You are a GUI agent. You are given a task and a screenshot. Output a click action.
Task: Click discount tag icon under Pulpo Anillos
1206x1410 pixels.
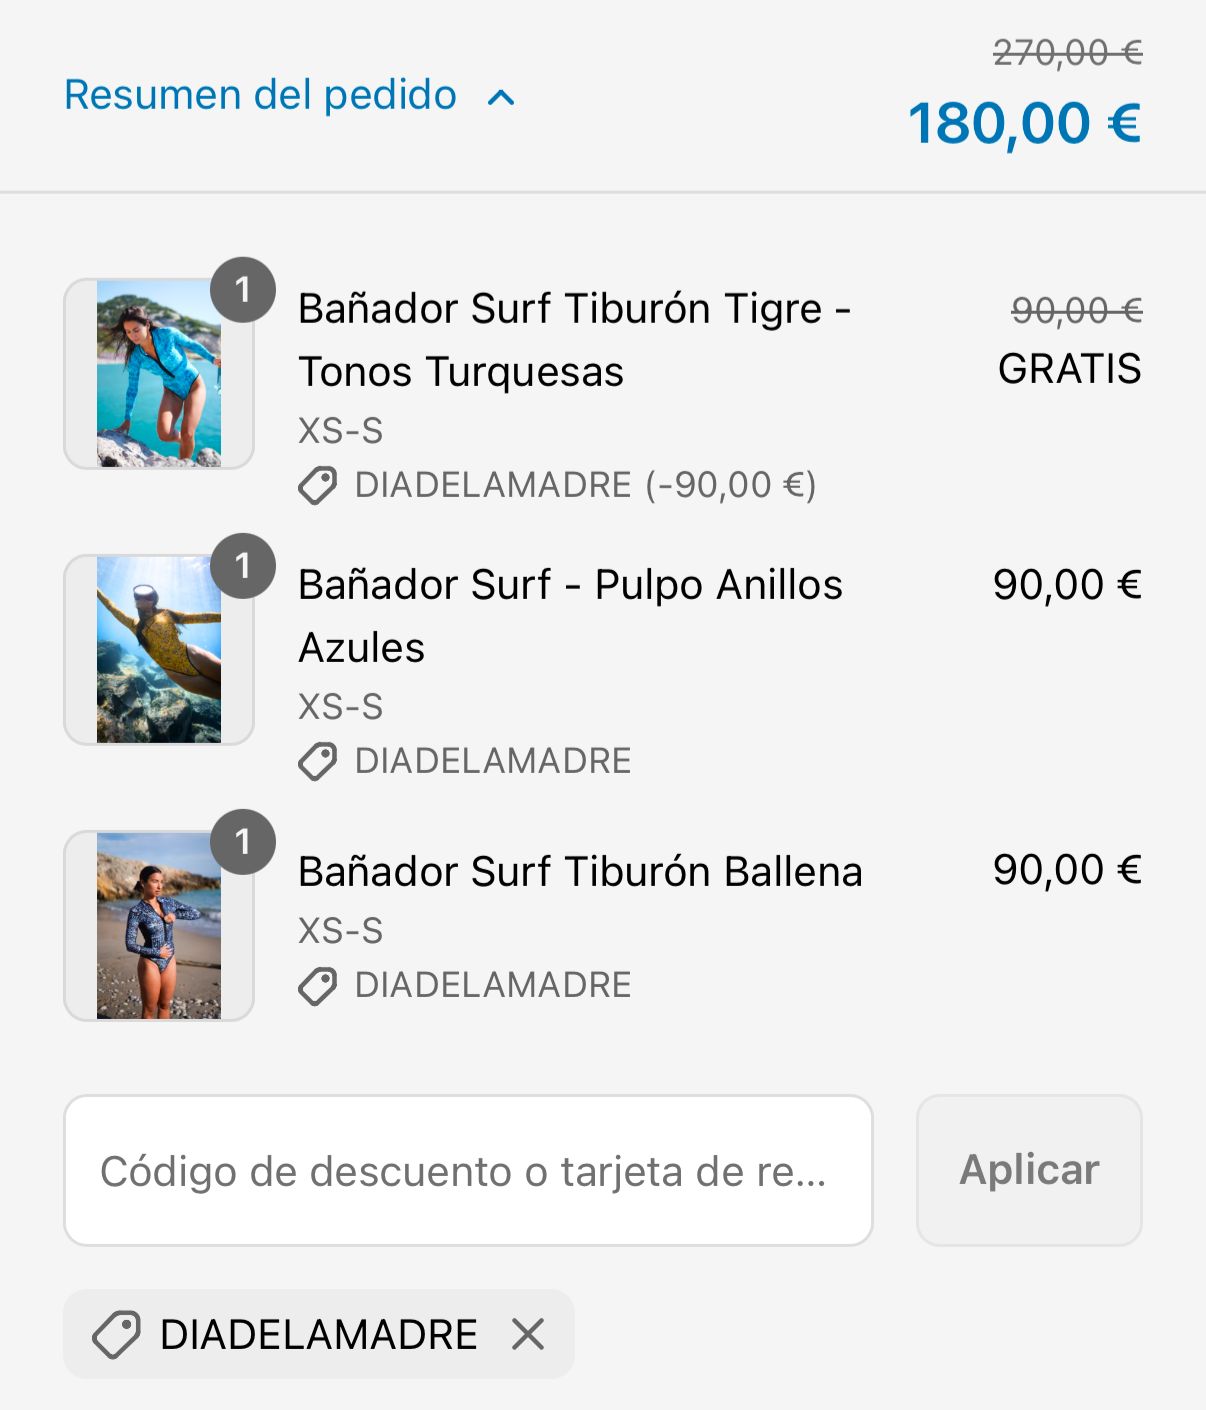(x=318, y=762)
